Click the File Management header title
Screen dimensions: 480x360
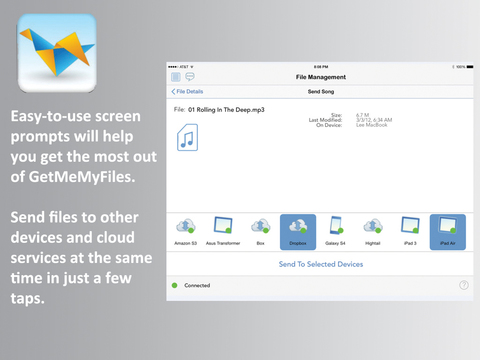tap(321, 77)
